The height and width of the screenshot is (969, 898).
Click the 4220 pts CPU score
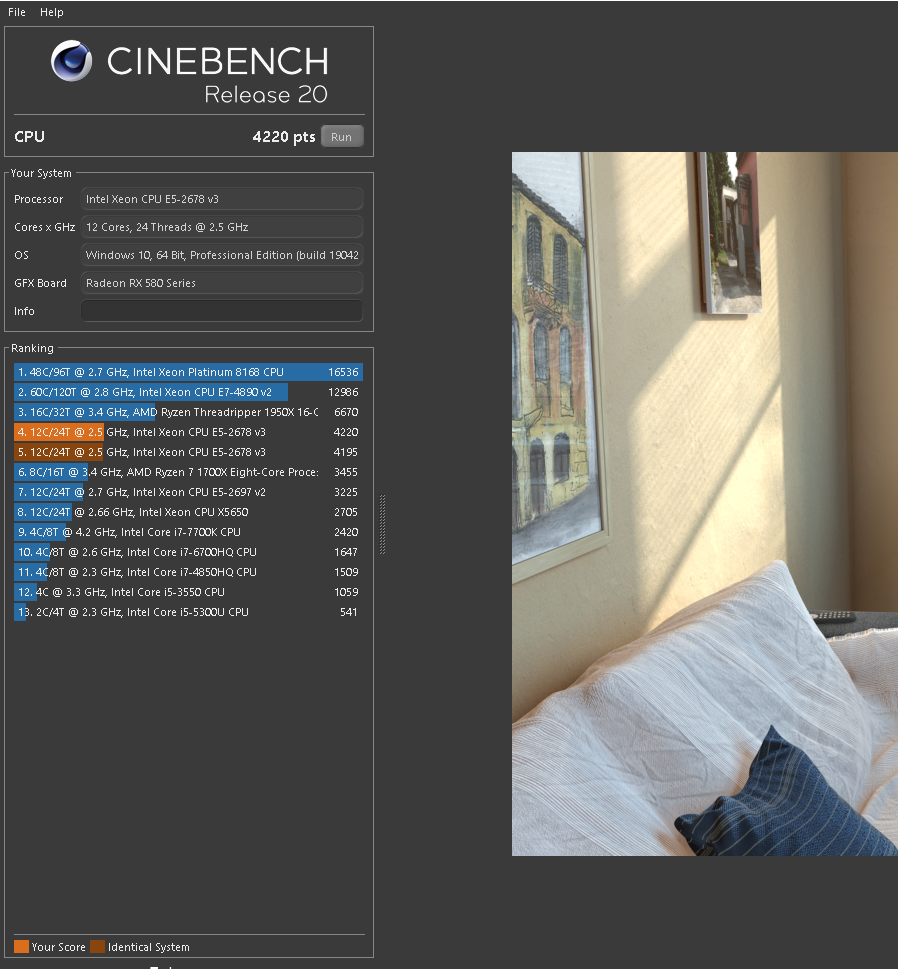point(284,137)
